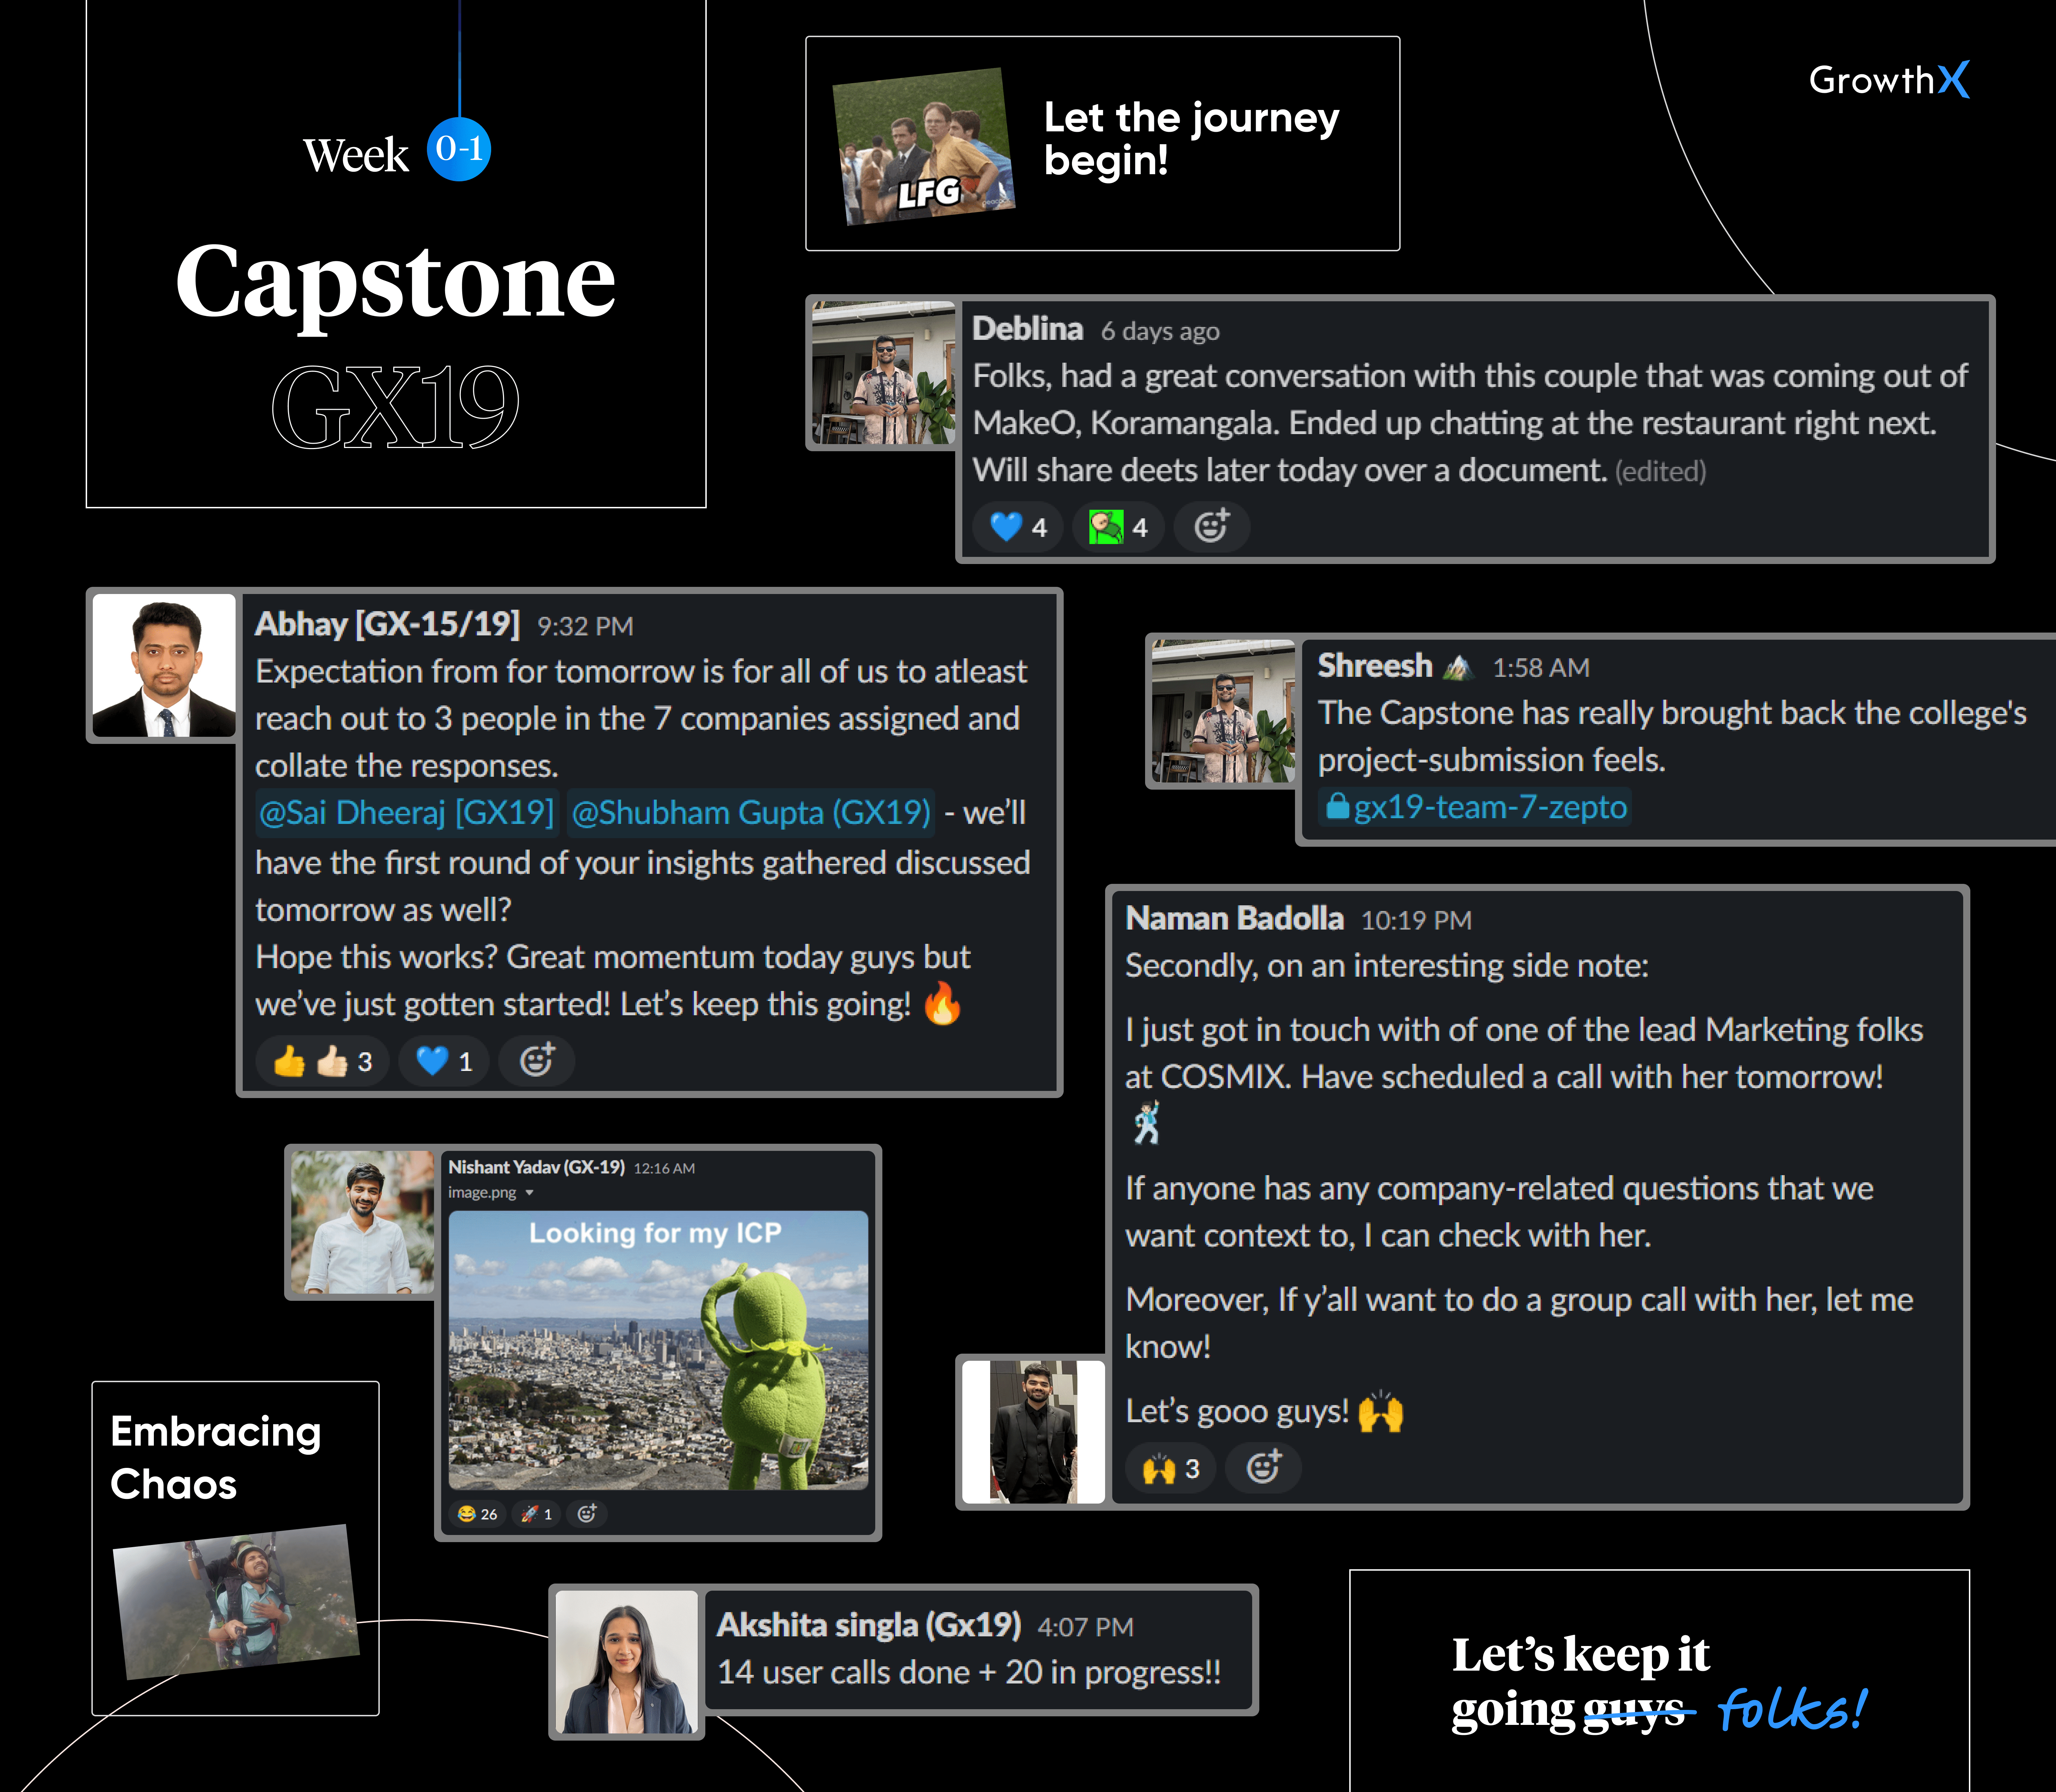
Task: Click the LFG GIF thumbnail
Action: tap(924, 146)
